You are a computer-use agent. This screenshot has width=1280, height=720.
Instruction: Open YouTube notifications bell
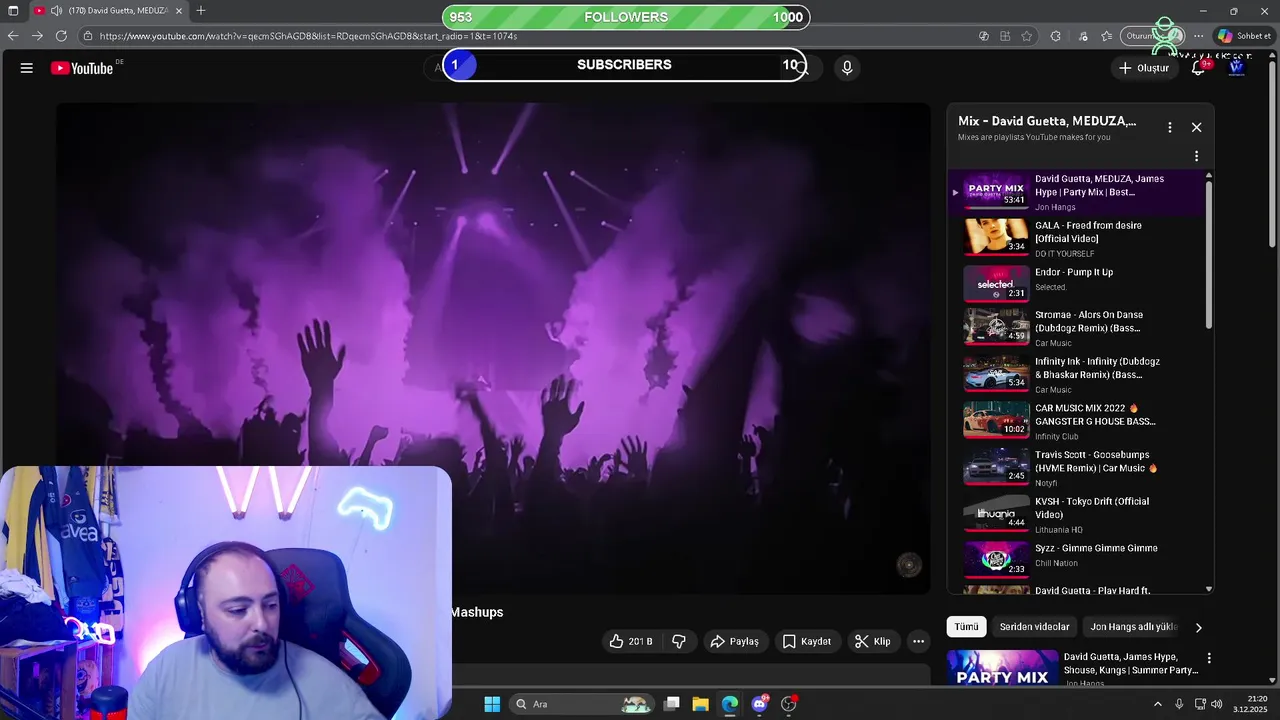click(1198, 68)
